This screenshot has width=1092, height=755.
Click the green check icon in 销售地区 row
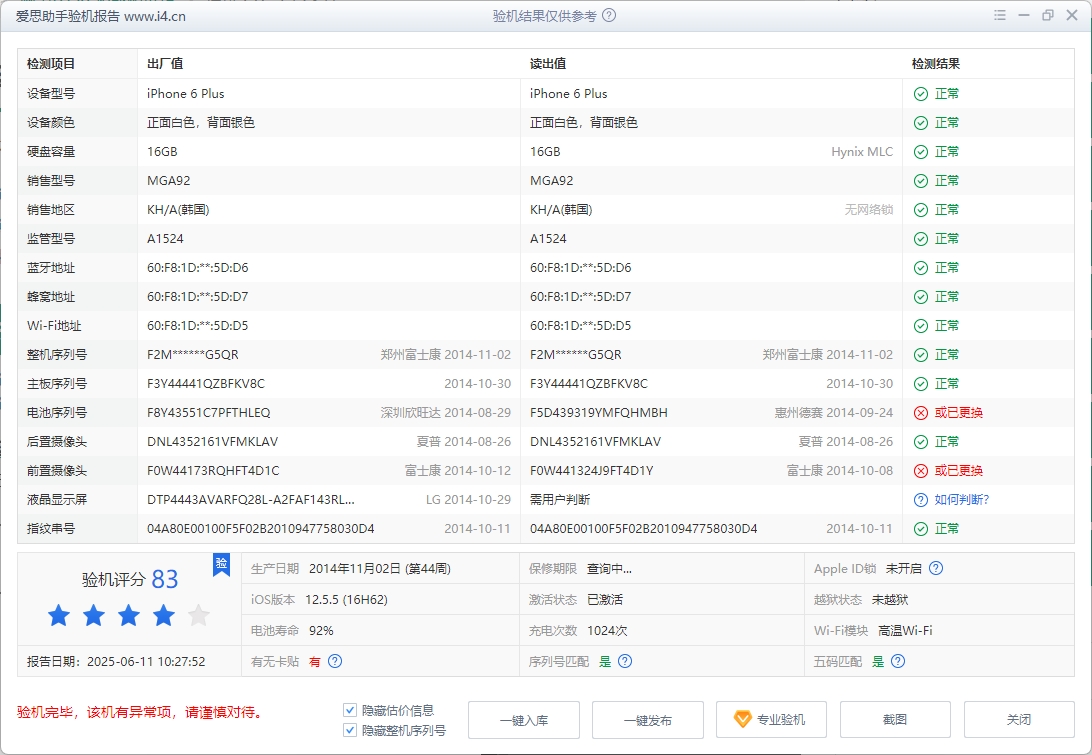921,210
